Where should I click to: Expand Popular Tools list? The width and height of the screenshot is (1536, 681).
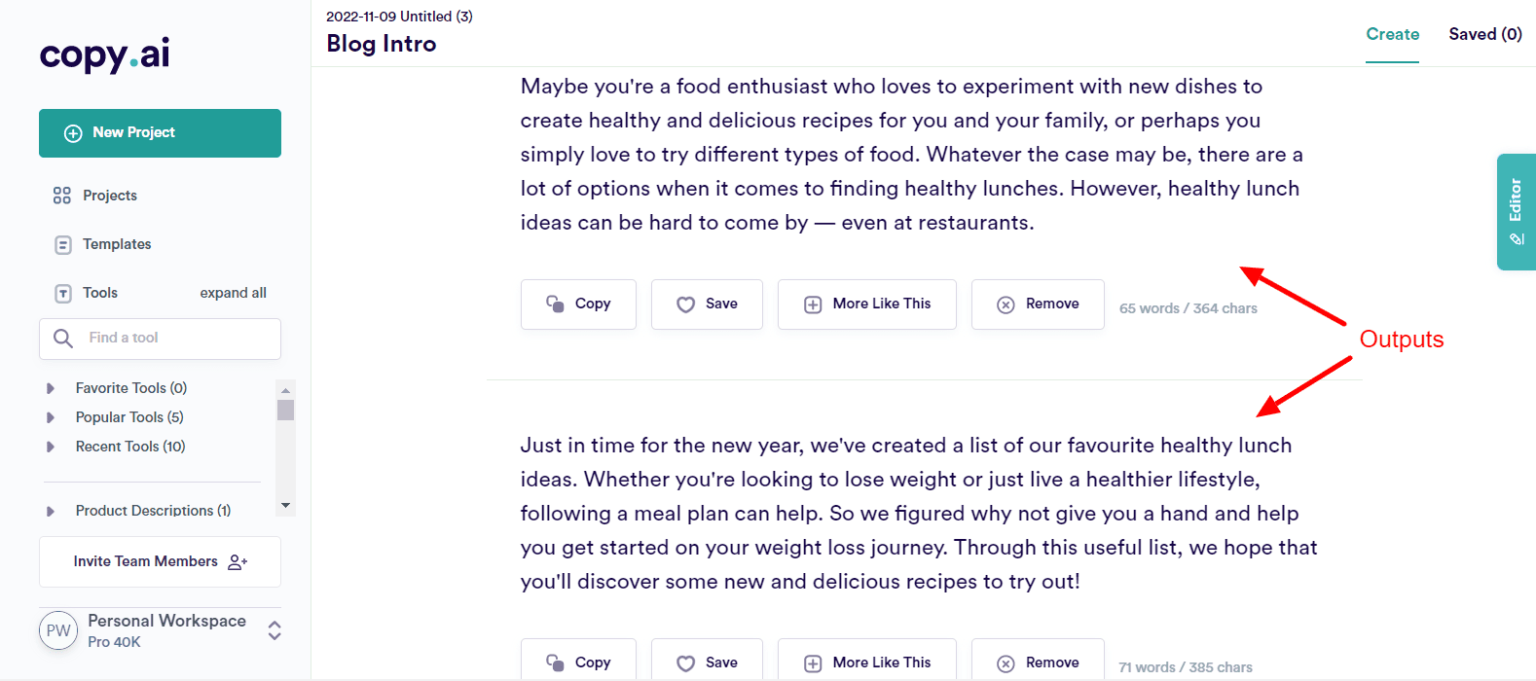(x=128, y=417)
